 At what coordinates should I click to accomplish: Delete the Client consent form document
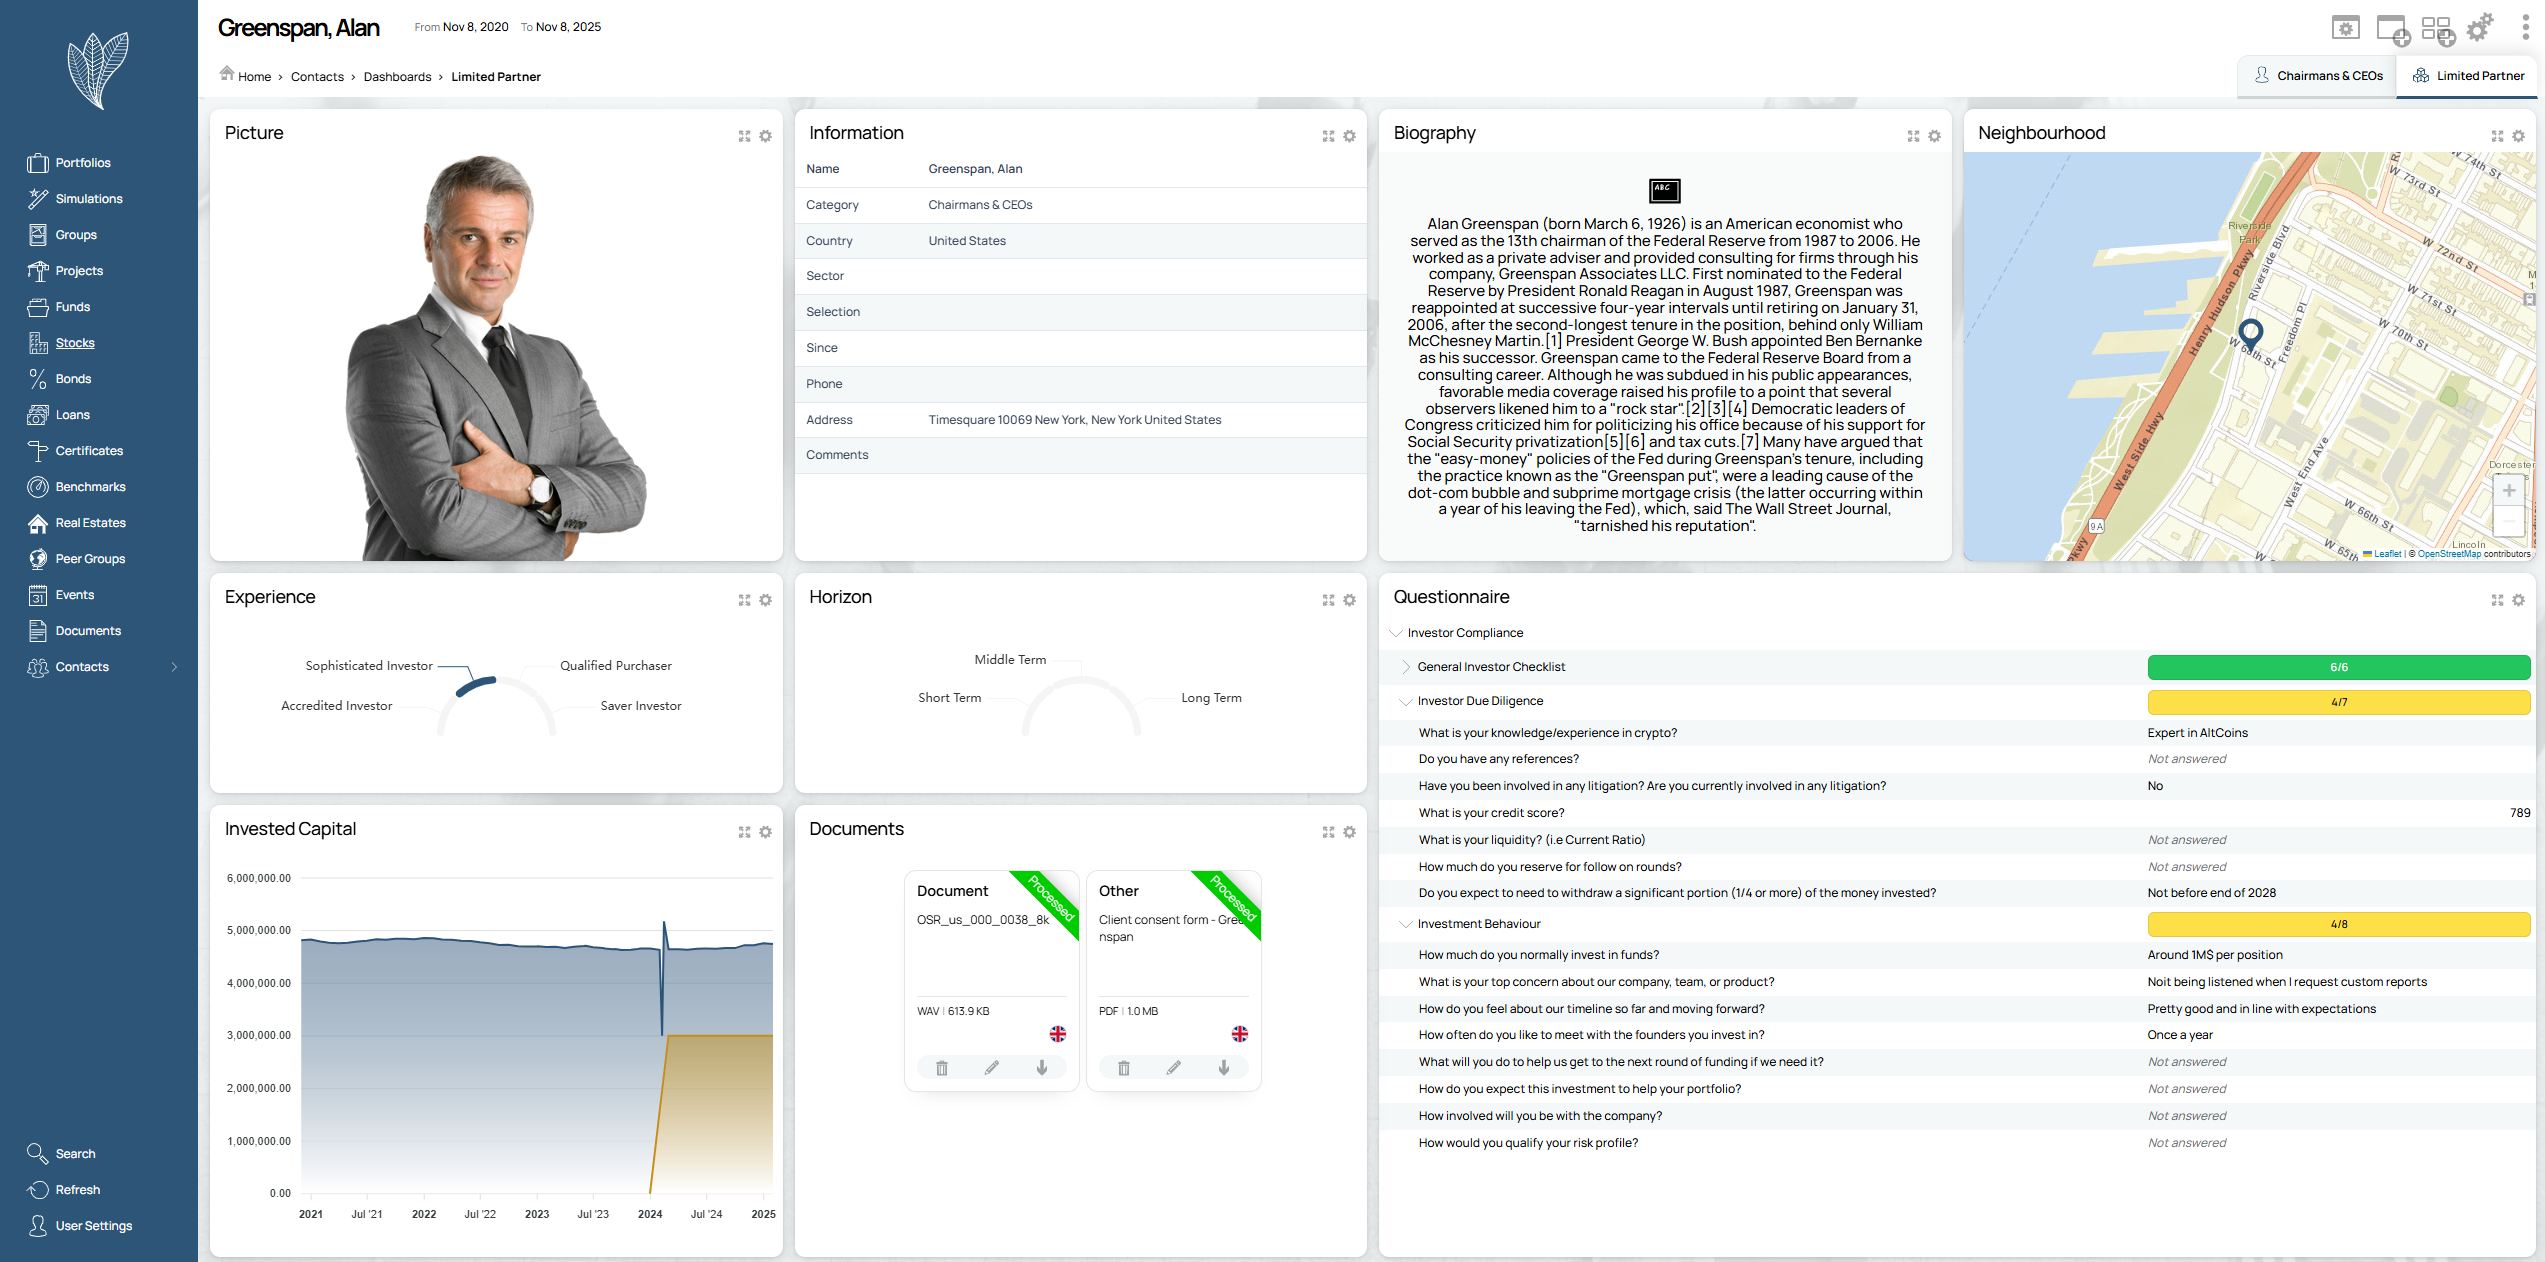click(x=1123, y=1068)
